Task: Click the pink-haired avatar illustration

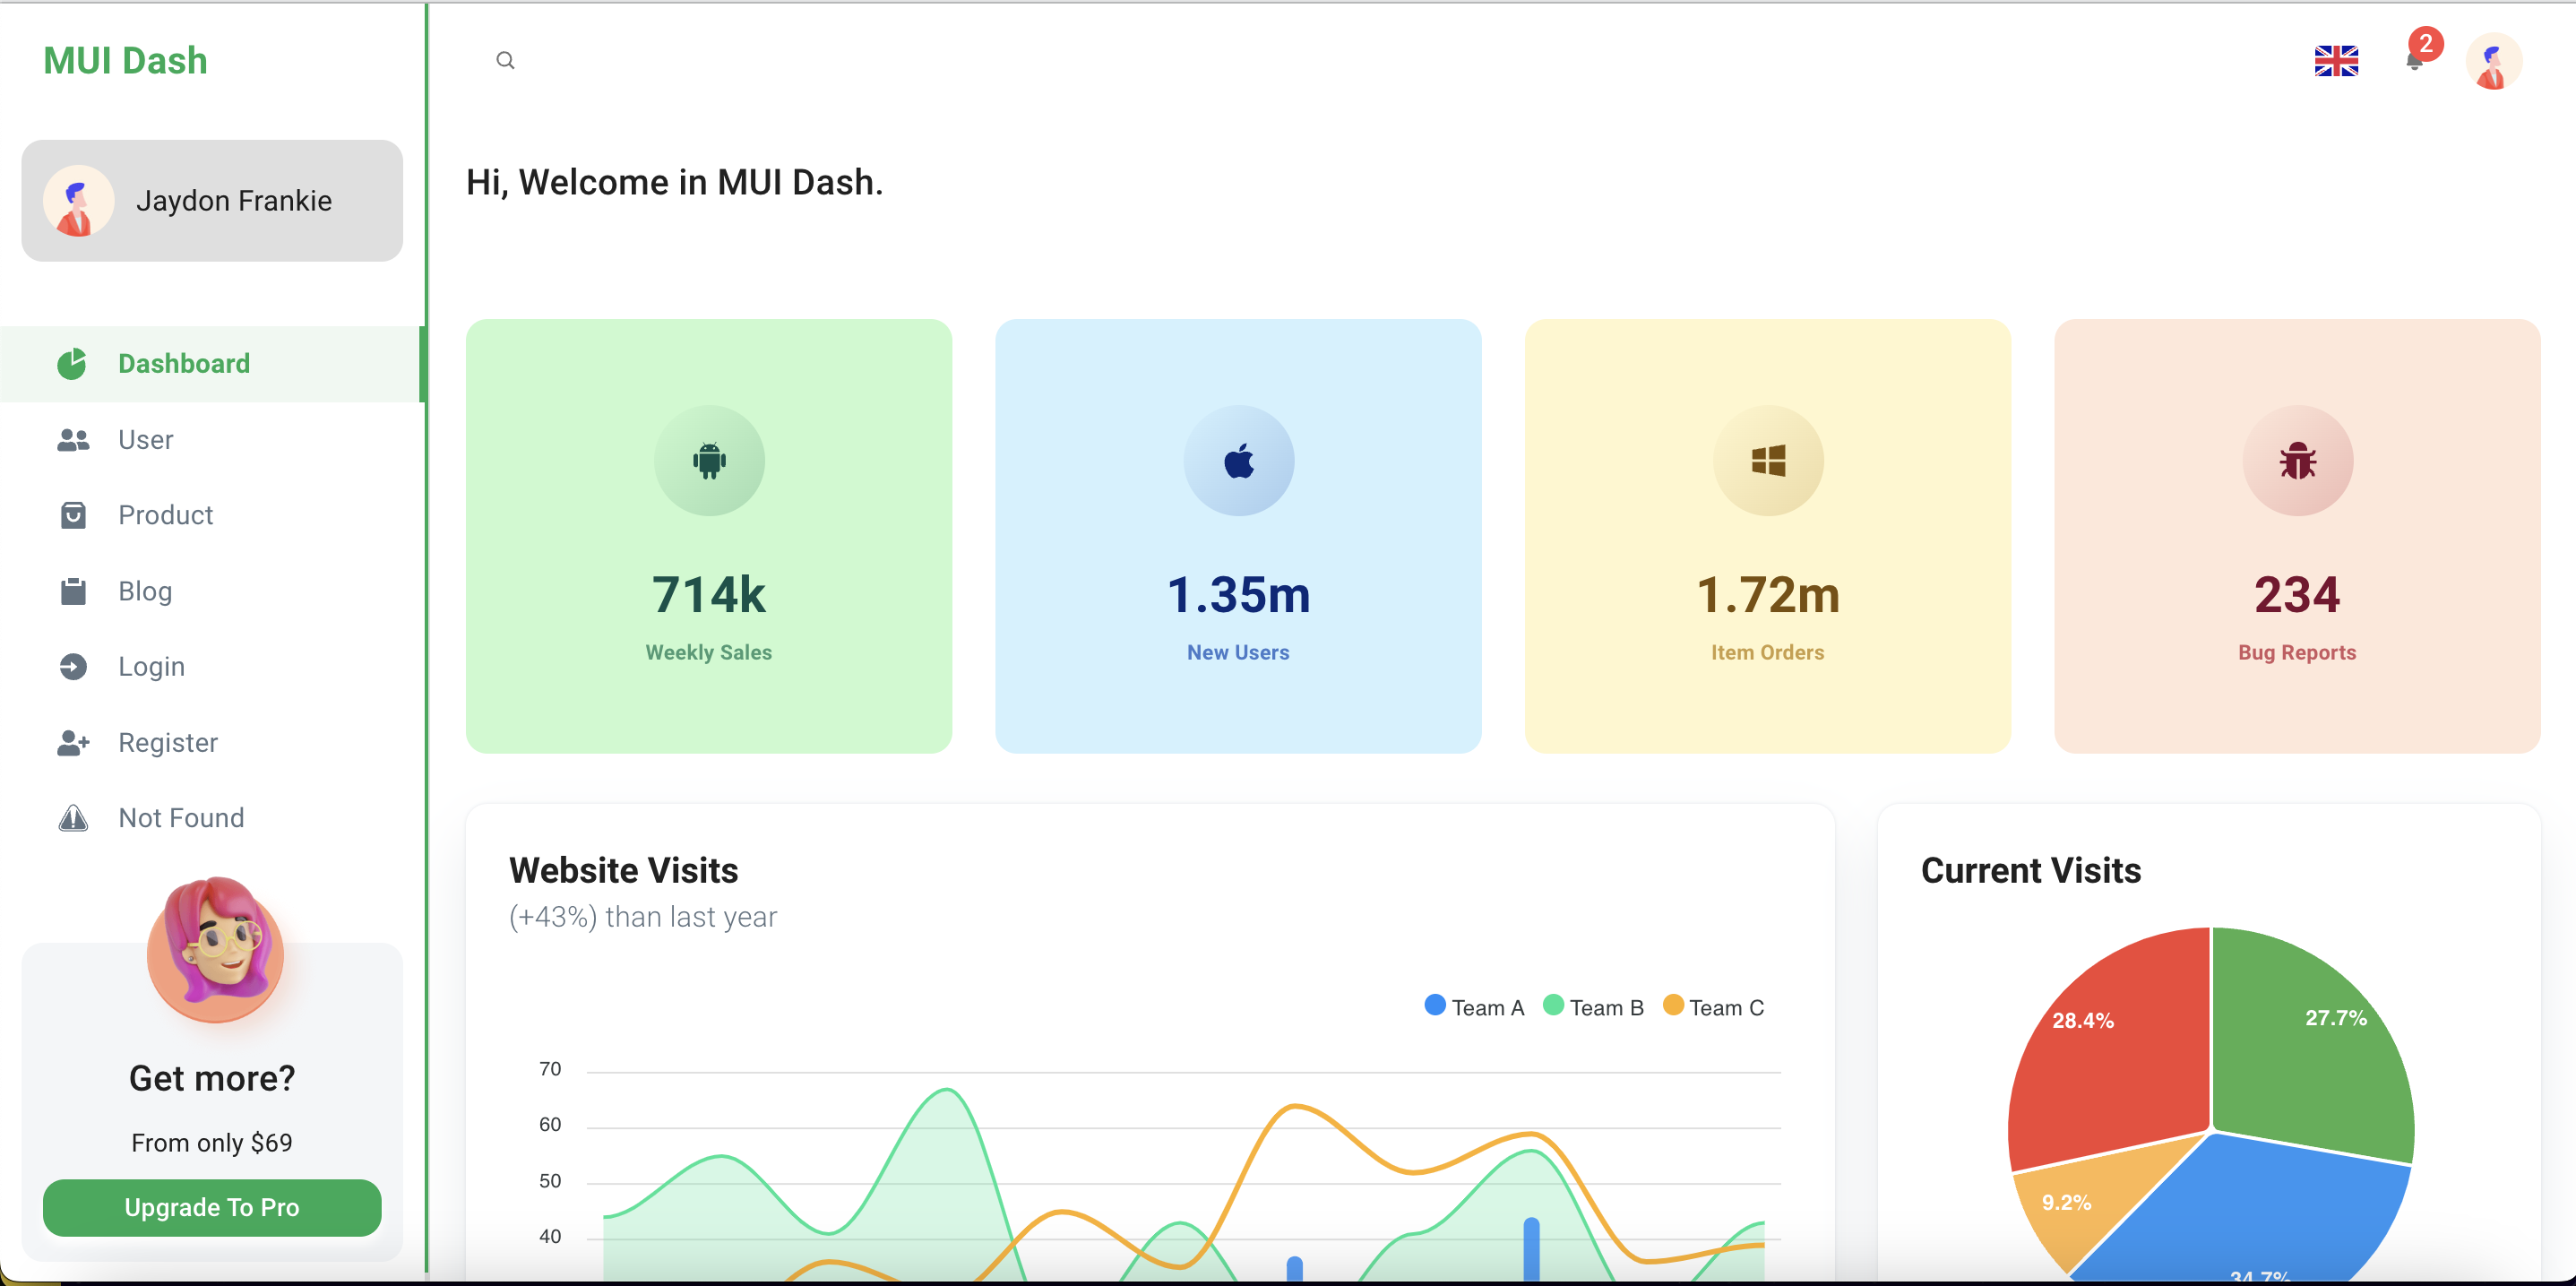Action: point(215,948)
